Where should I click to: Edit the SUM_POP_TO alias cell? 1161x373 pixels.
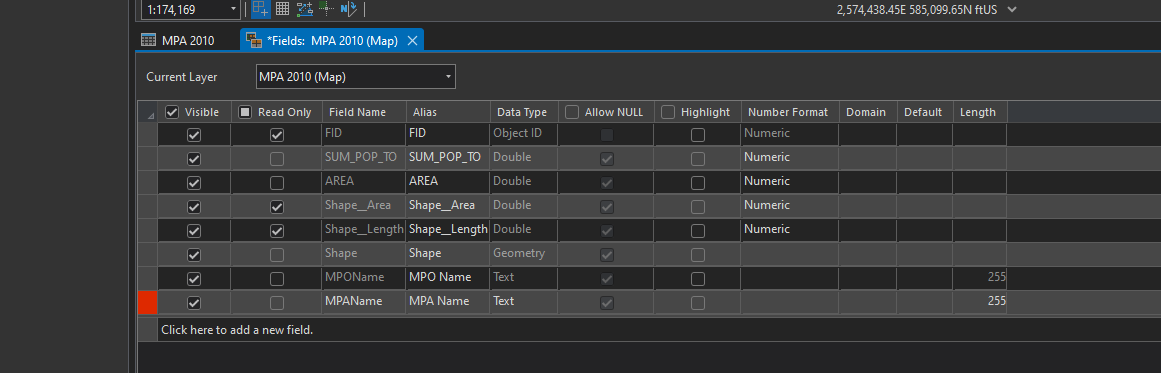447,158
